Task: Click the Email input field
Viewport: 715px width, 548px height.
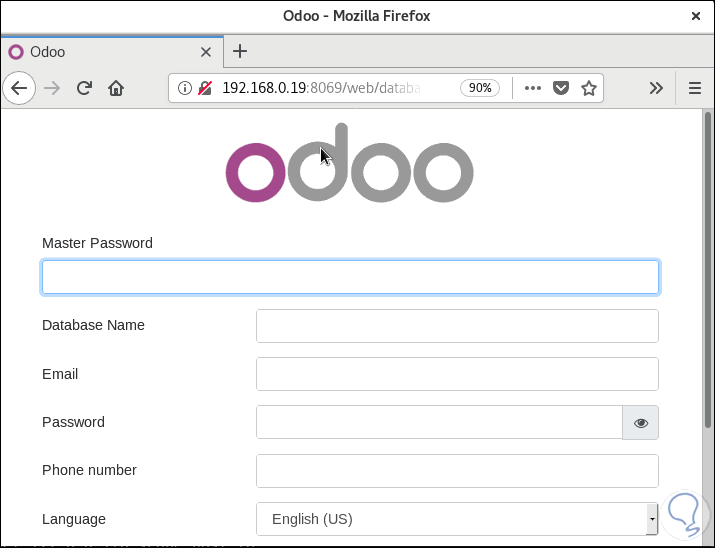Action: [x=457, y=374]
